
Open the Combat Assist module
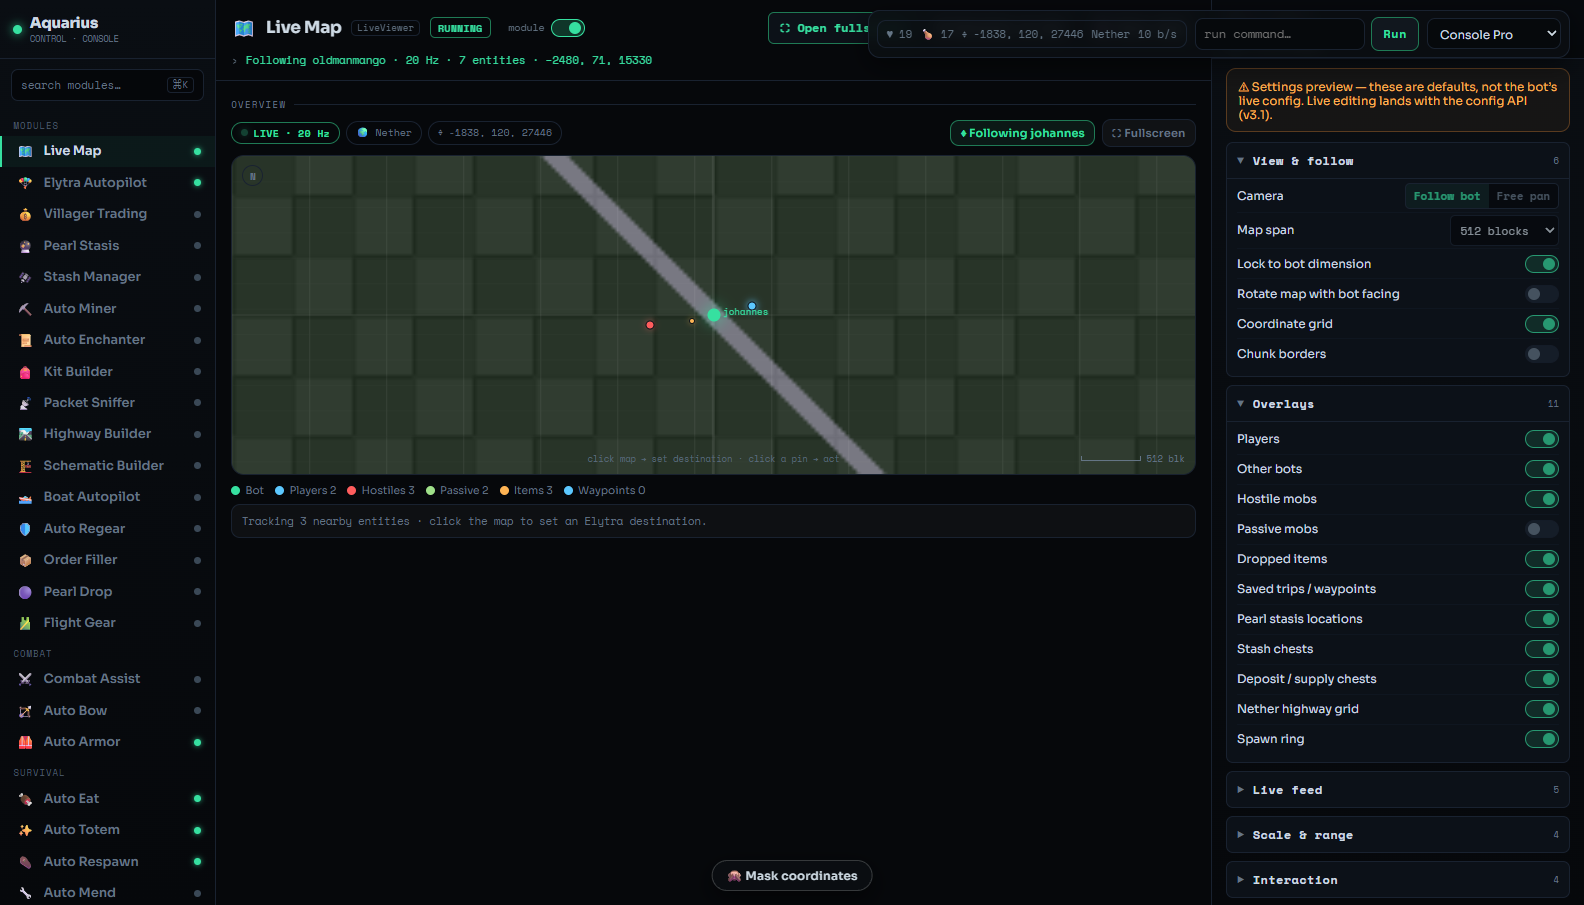tap(108, 679)
